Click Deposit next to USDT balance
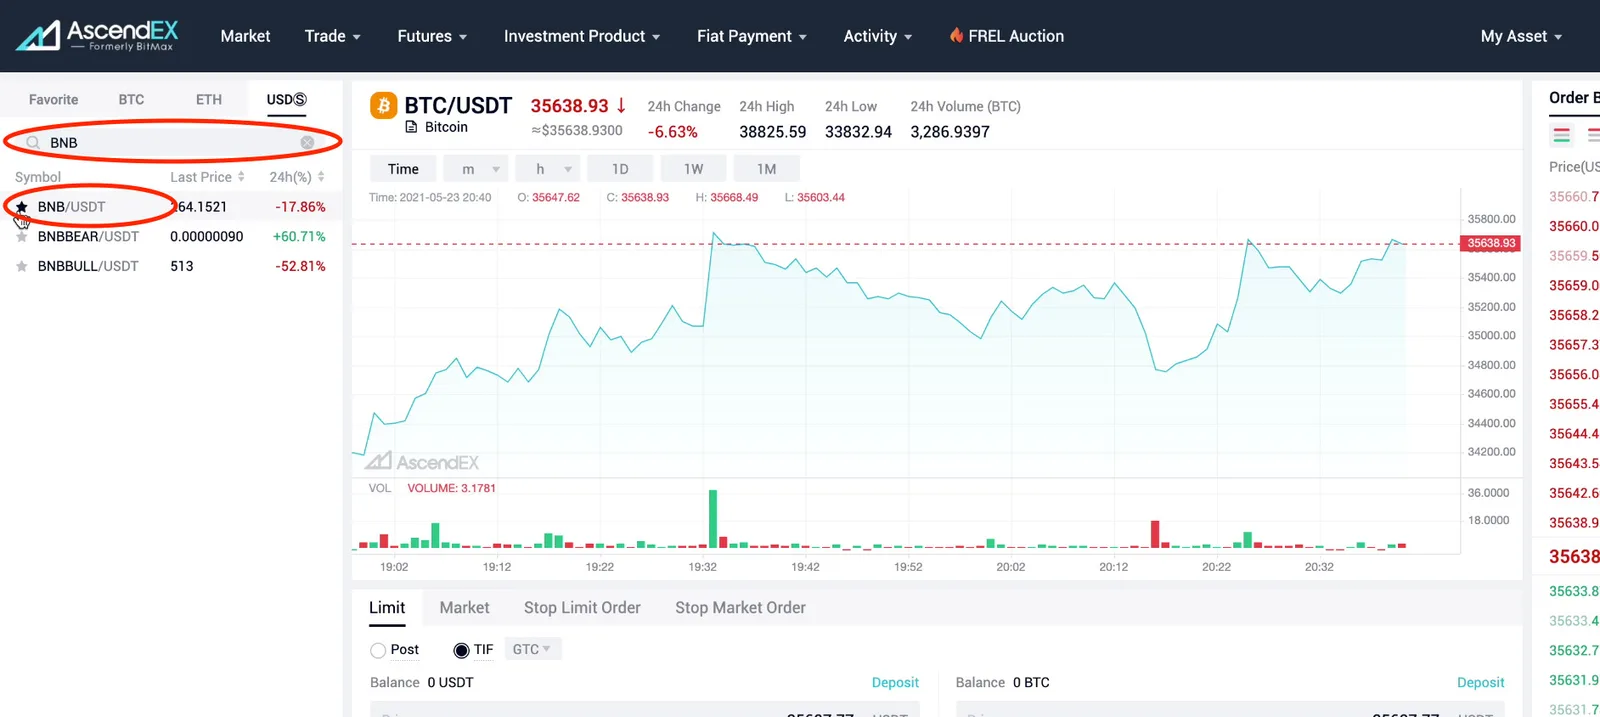1600x717 pixels. point(895,683)
